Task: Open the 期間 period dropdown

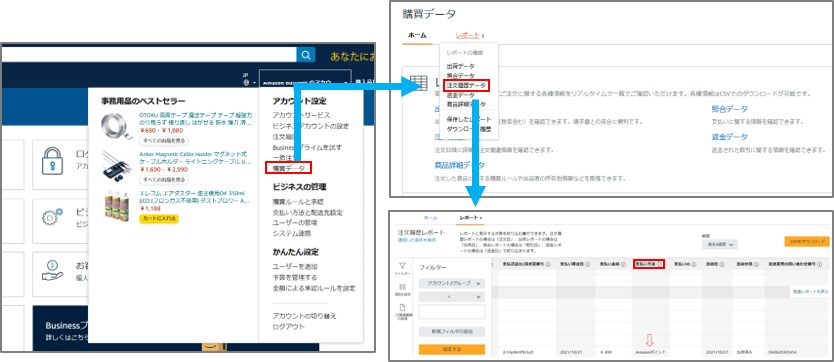Action: (x=720, y=245)
